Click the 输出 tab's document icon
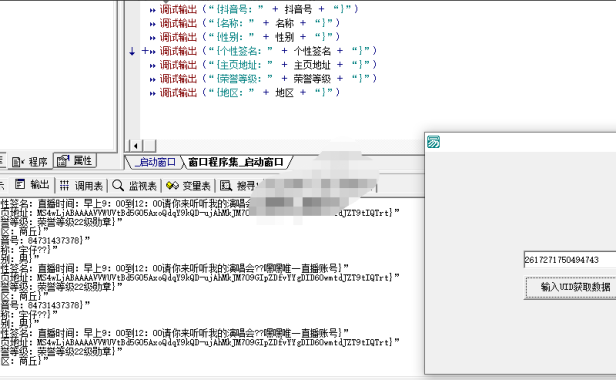 (x=20, y=184)
